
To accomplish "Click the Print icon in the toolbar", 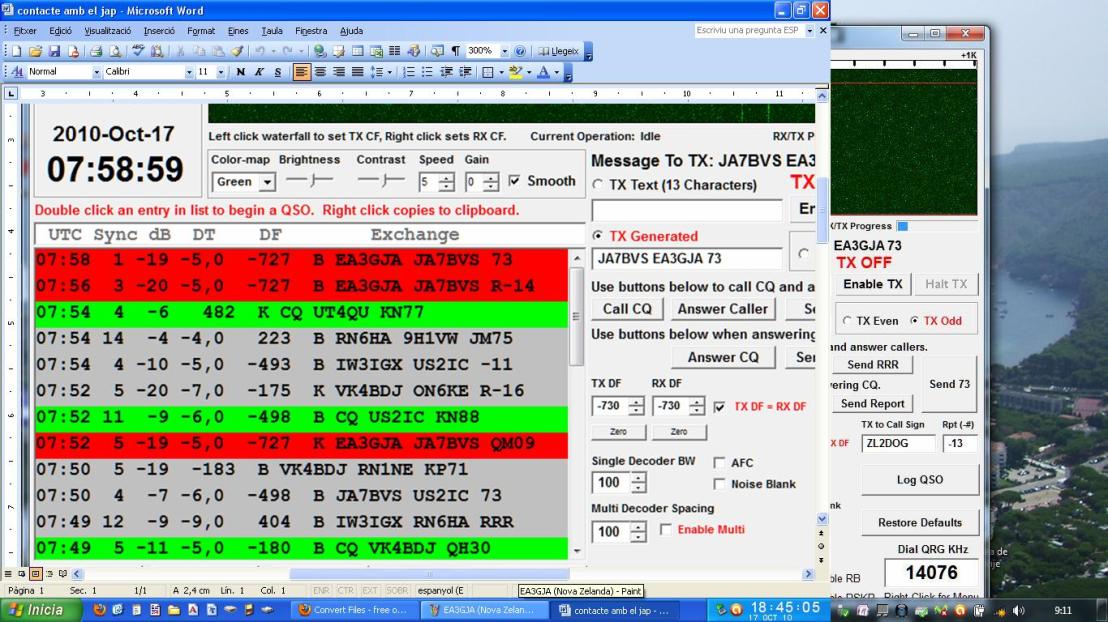I will pos(96,51).
